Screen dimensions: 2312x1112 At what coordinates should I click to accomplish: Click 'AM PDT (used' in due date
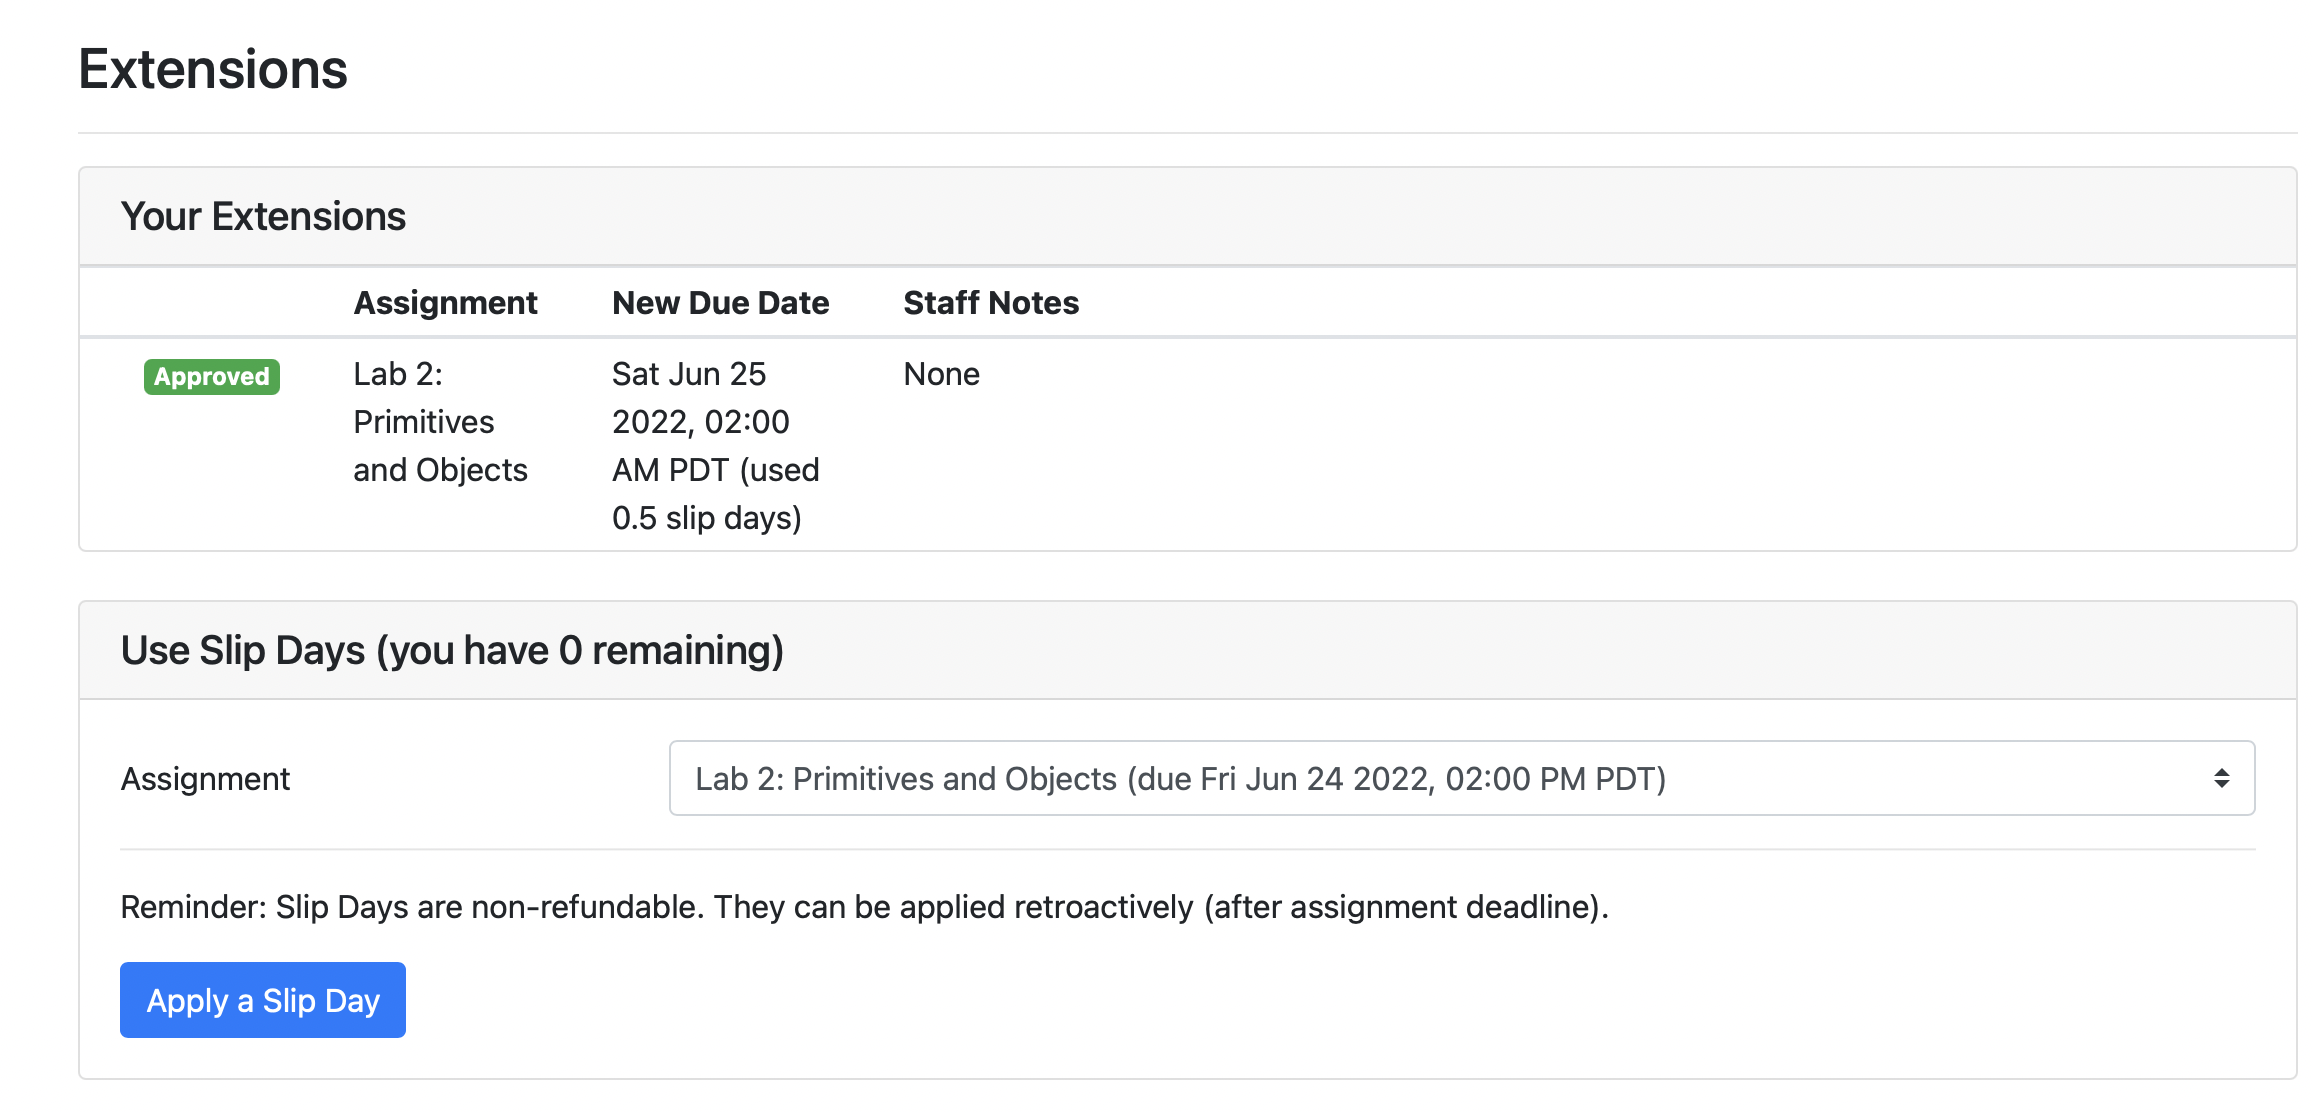tap(715, 470)
